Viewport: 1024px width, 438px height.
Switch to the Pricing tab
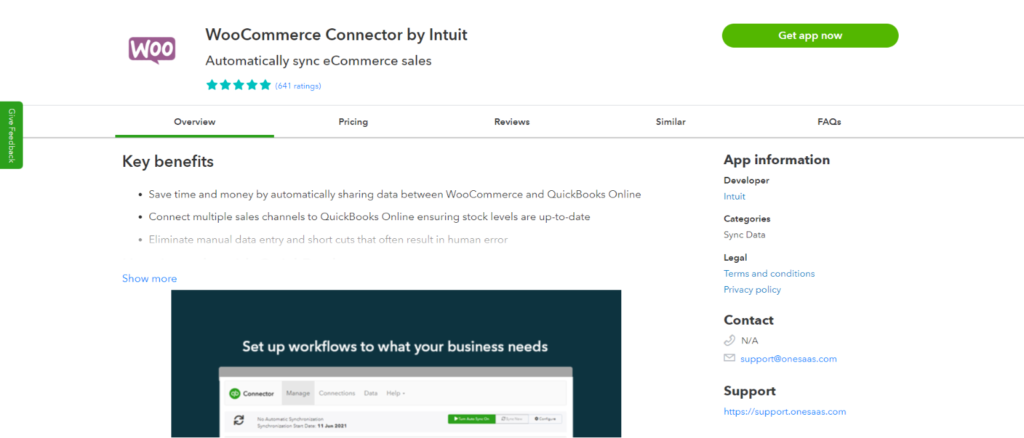pyautogui.click(x=353, y=122)
